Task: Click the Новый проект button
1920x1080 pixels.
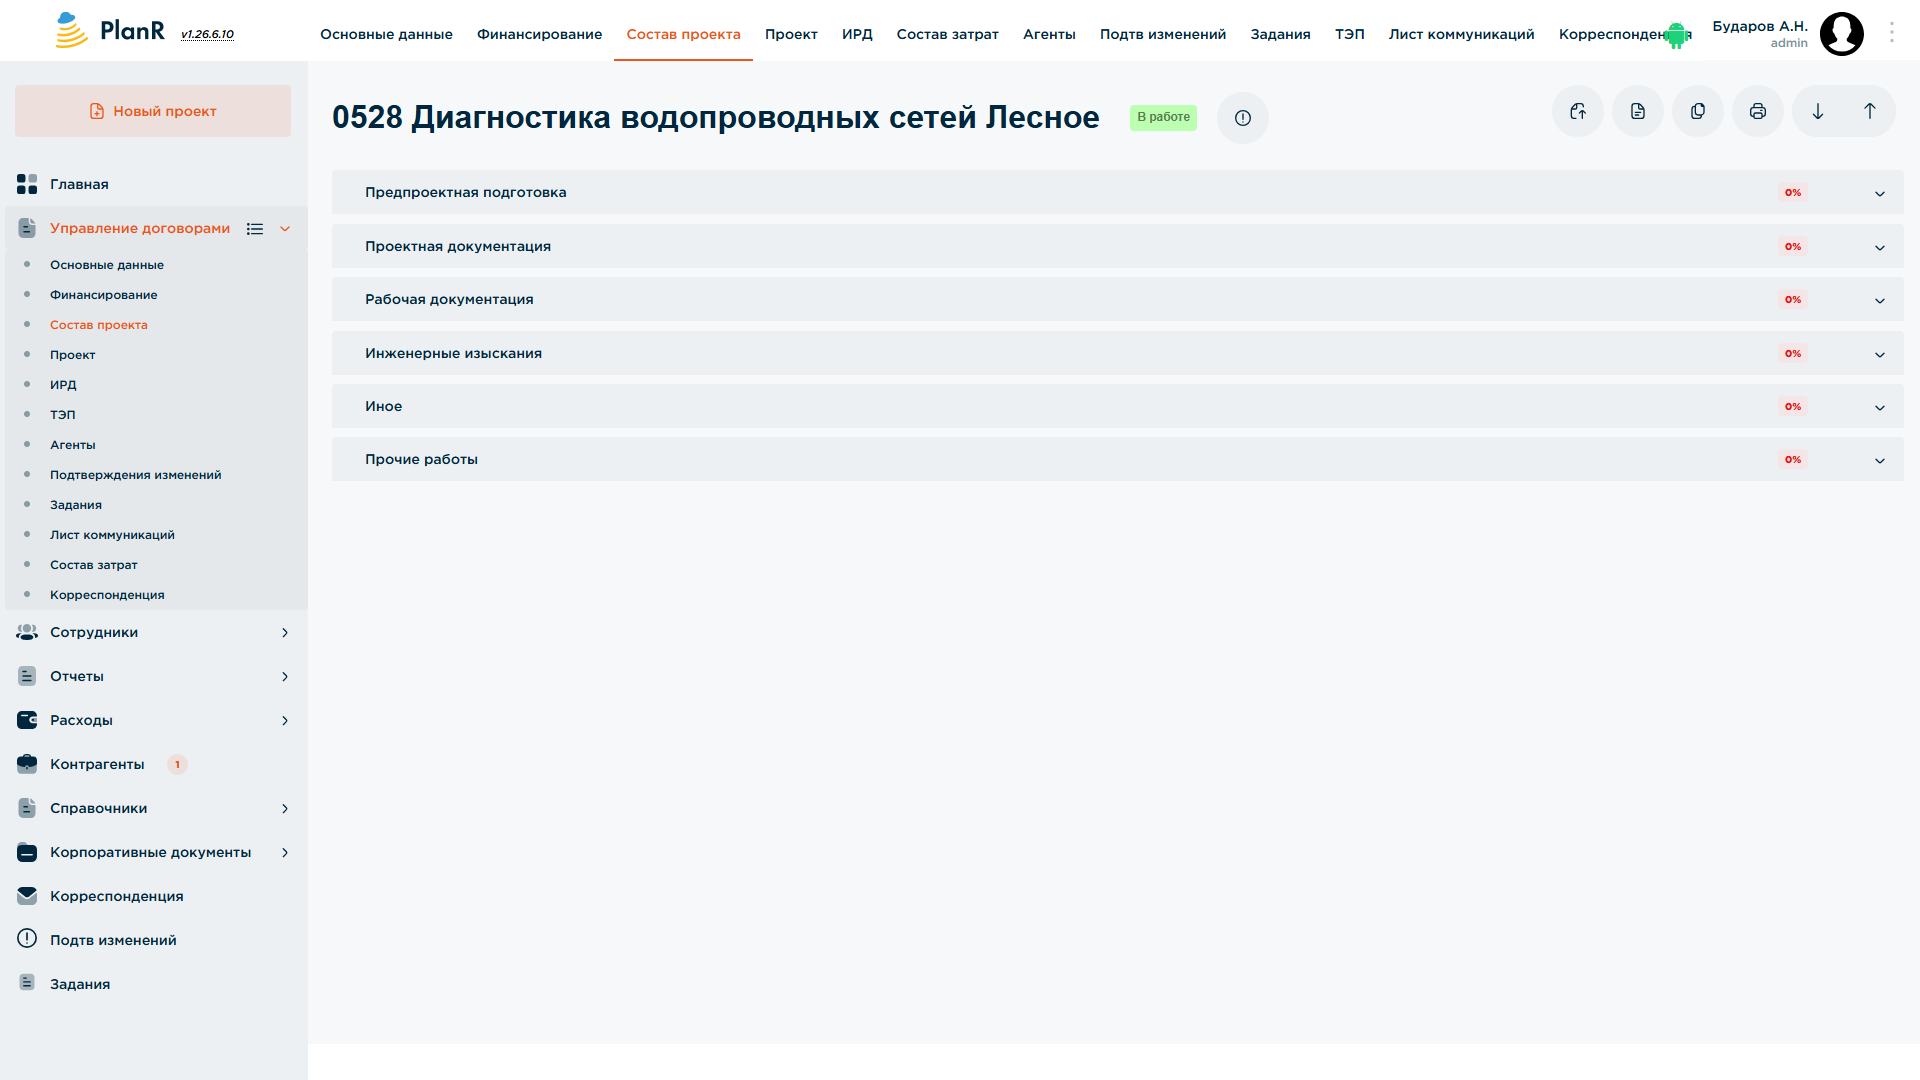Action: pyautogui.click(x=153, y=111)
